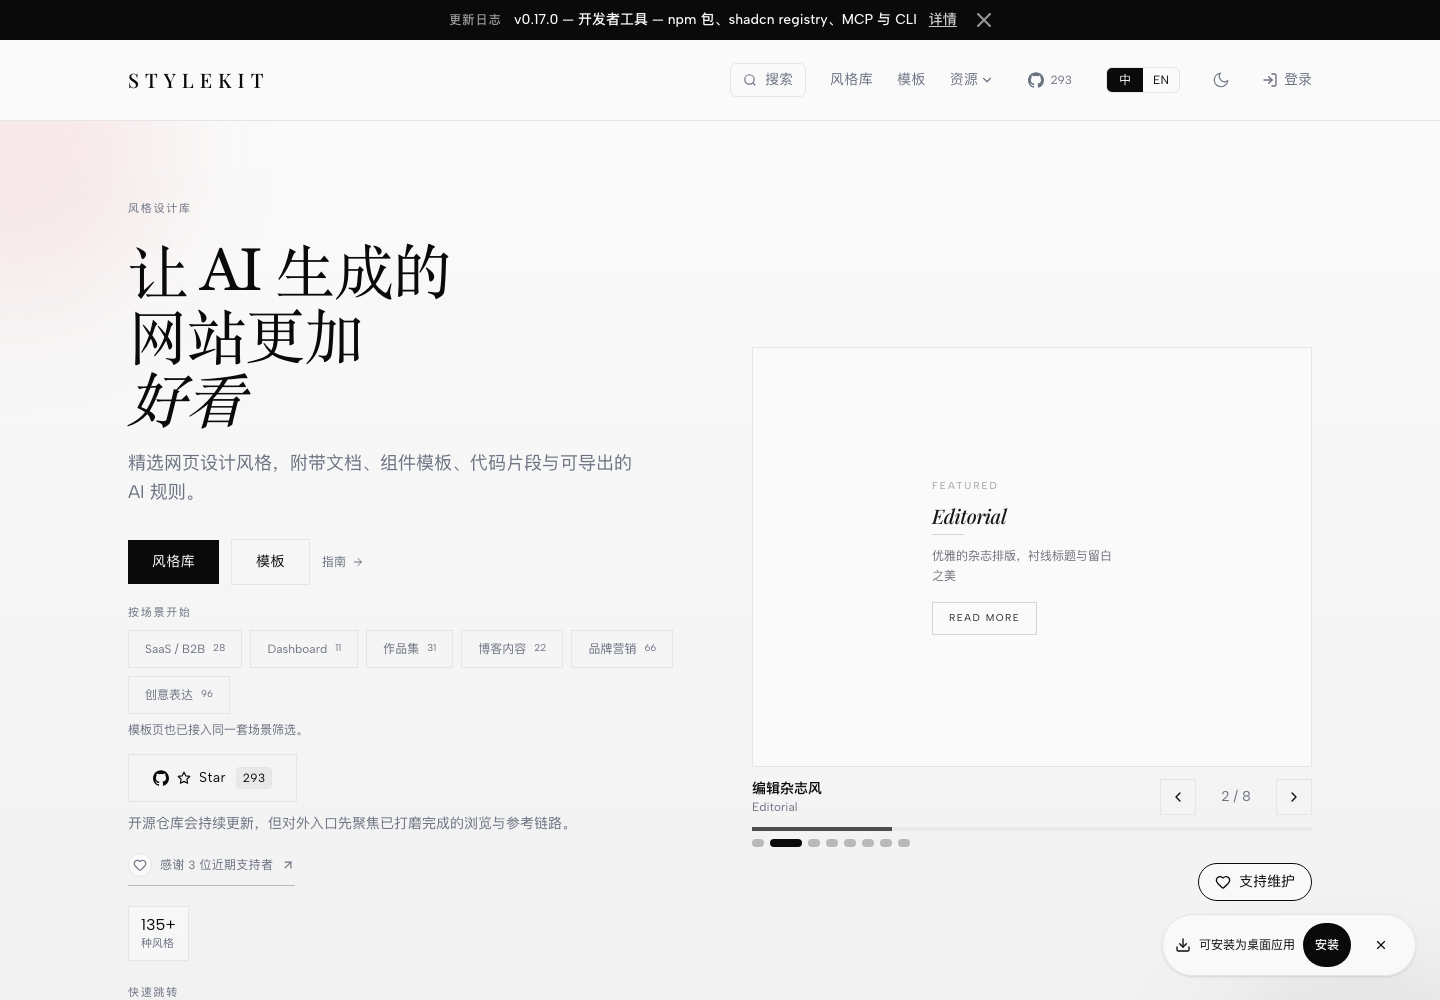Expand the 资源 dropdown menu
Image resolution: width=1440 pixels, height=1000 pixels.
pyautogui.click(x=970, y=80)
